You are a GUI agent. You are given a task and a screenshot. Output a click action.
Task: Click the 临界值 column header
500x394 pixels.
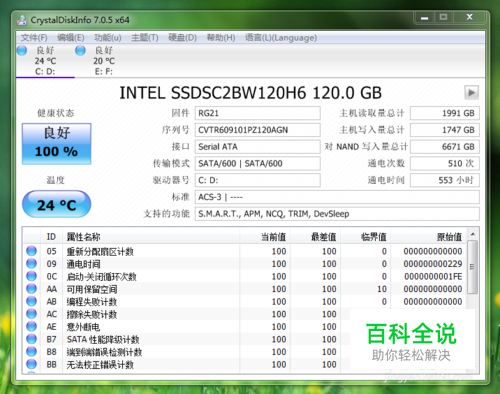pyautogui.click(x=366, y=237)
